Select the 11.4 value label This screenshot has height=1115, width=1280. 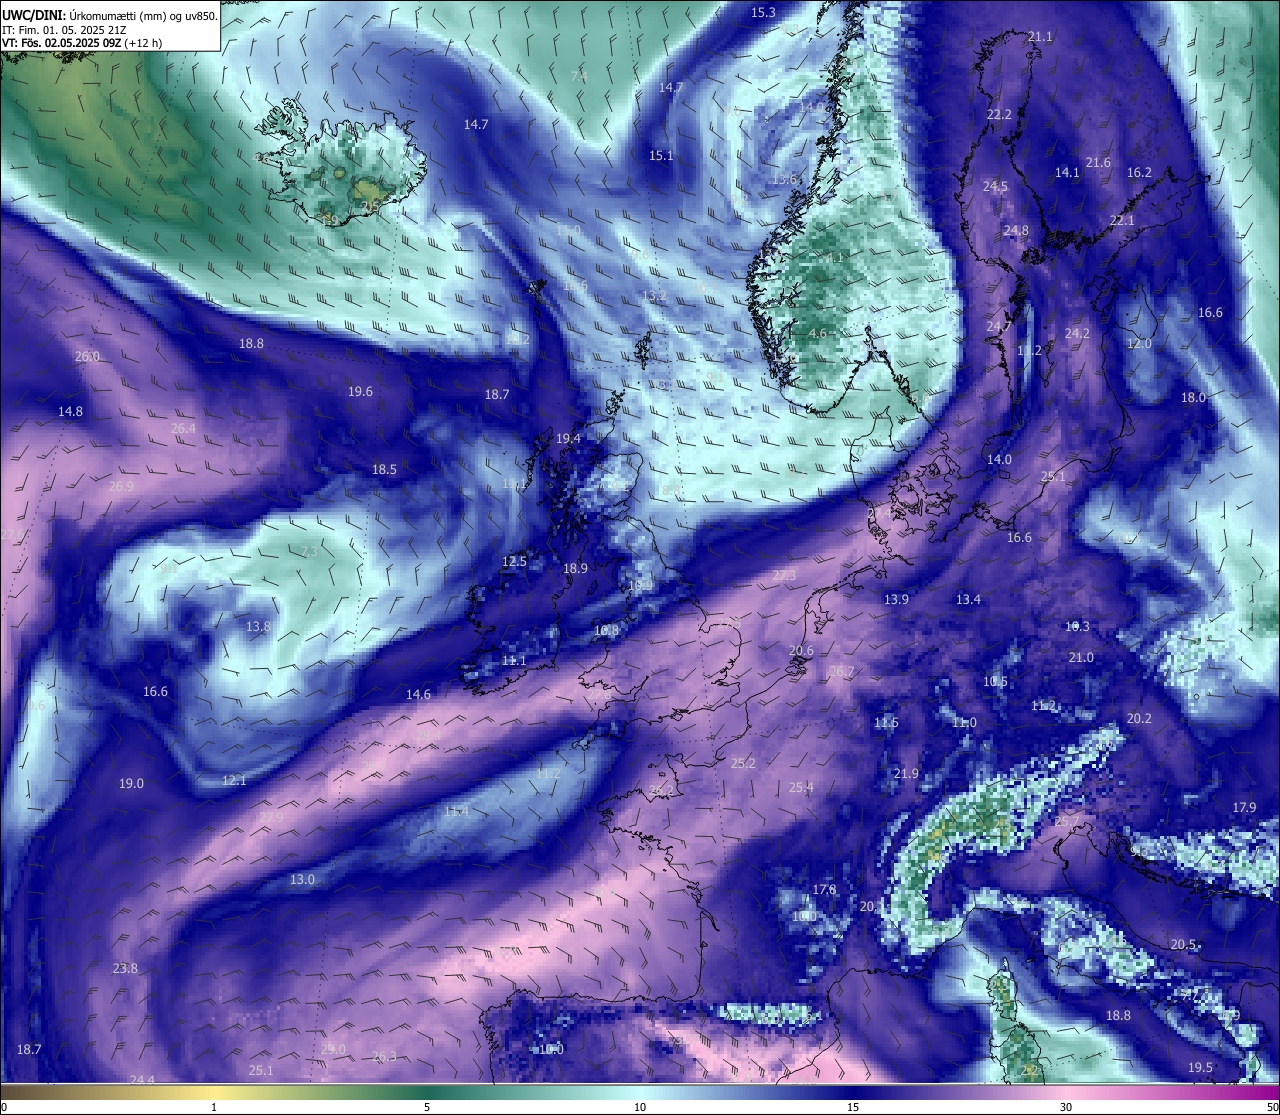pyautogui.click(x=456, y=811)
